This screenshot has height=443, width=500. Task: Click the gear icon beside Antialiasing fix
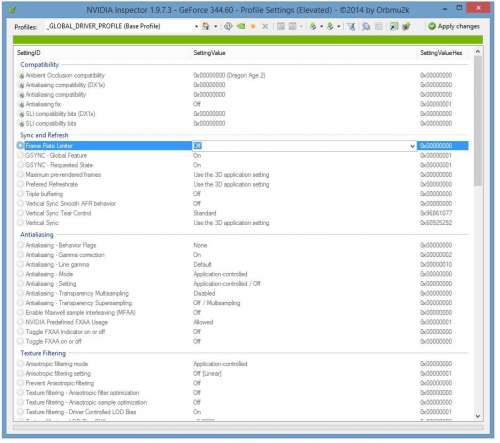[x=22, y=104]
